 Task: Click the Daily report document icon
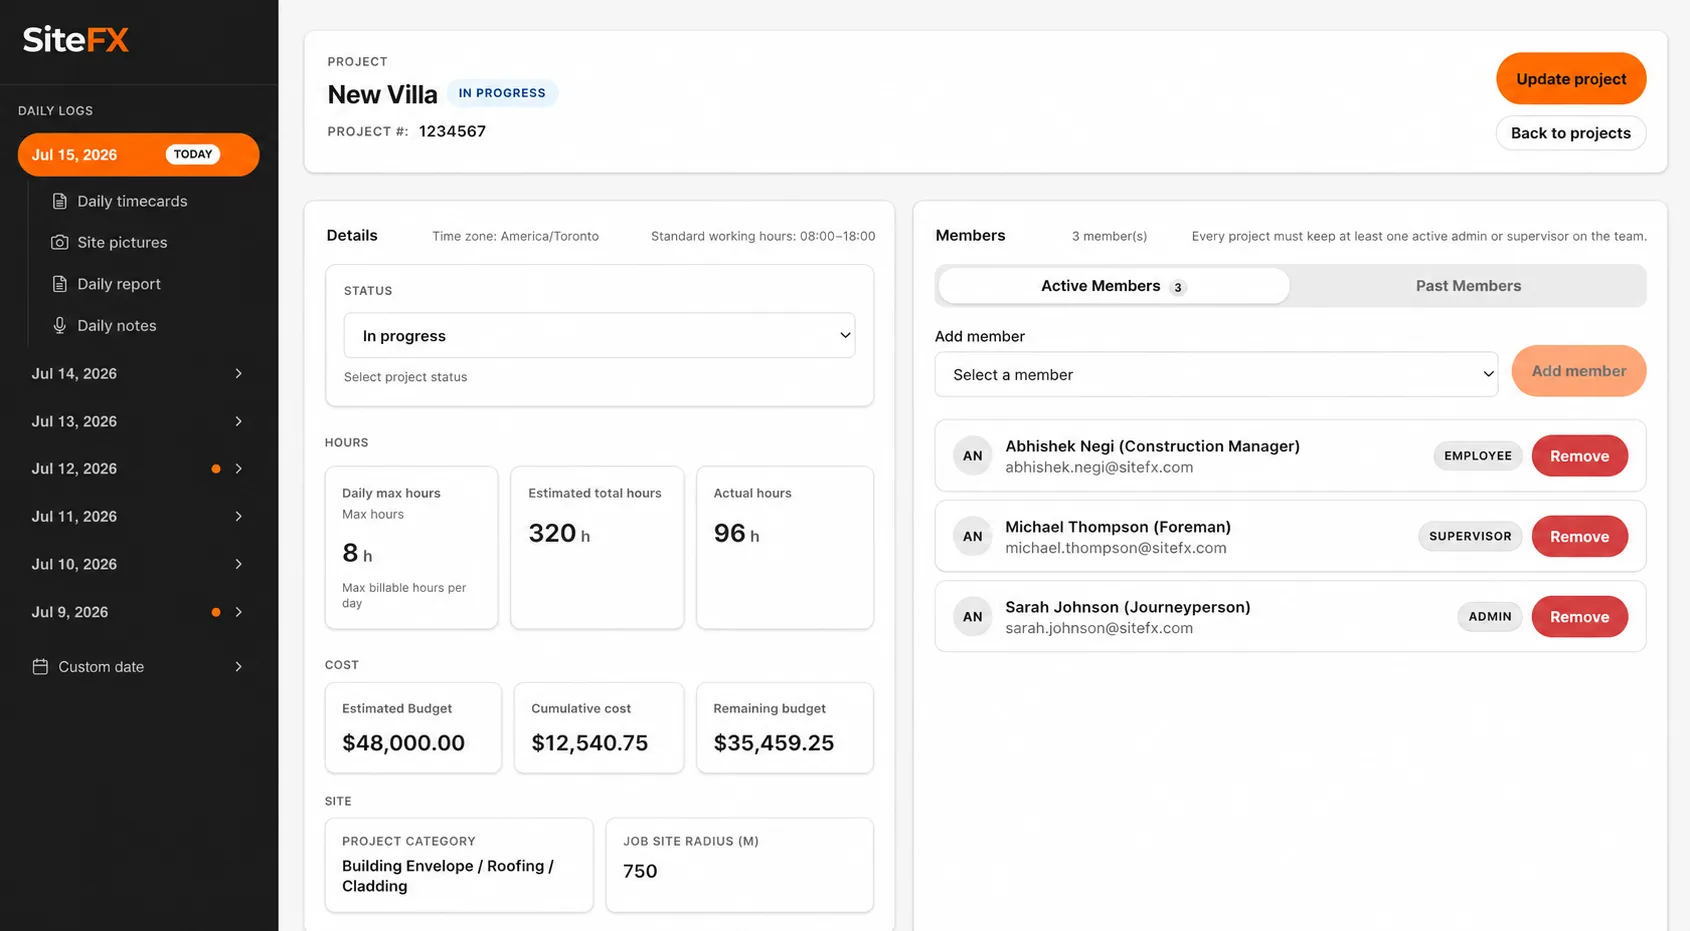point(60,284)
